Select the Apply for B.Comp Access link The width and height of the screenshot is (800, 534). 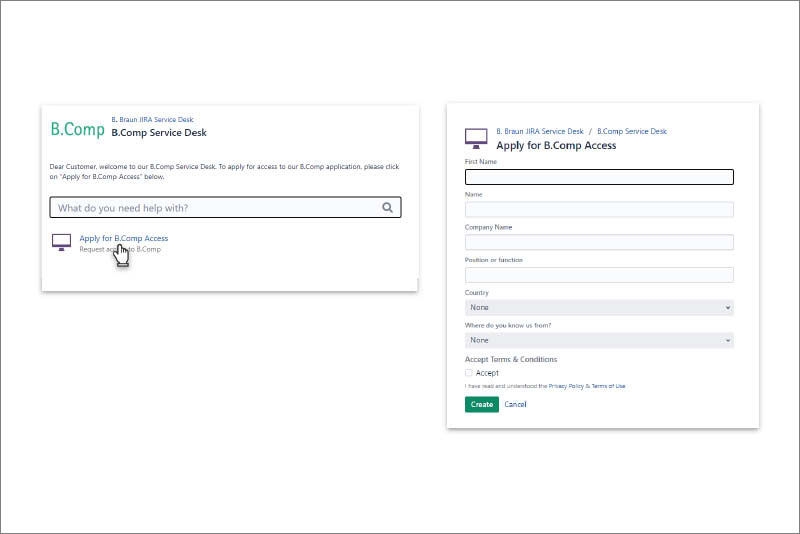coord(124,238)
